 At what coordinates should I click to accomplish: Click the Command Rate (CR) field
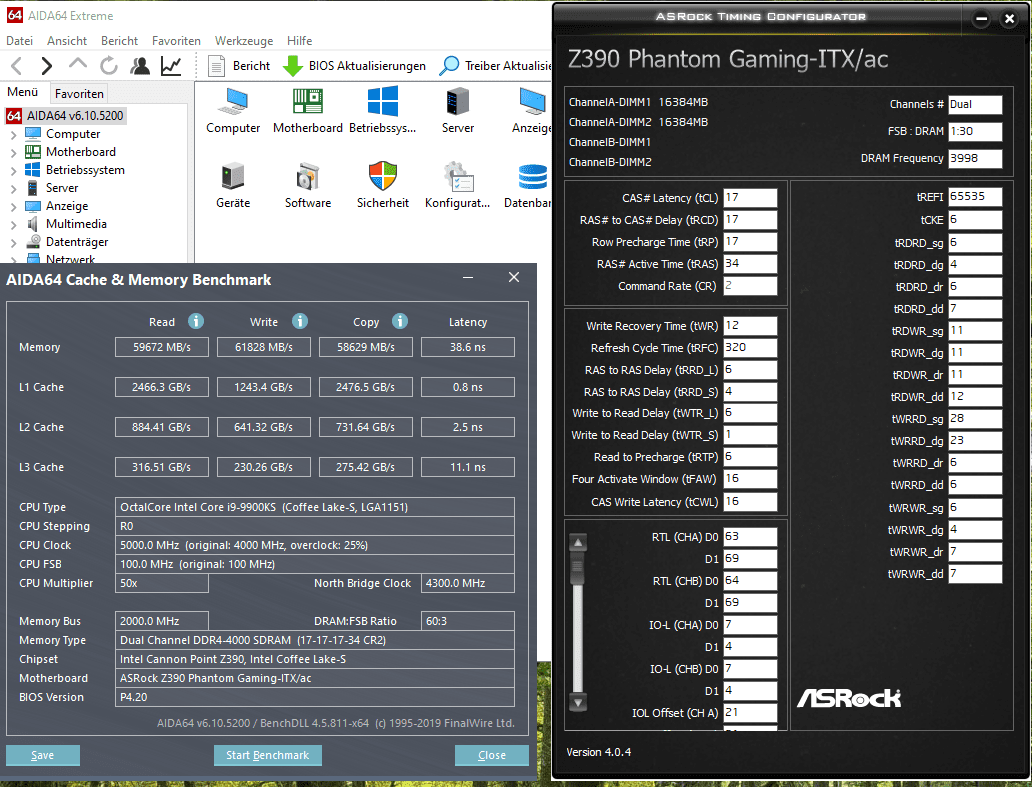[x=750, y=286]
